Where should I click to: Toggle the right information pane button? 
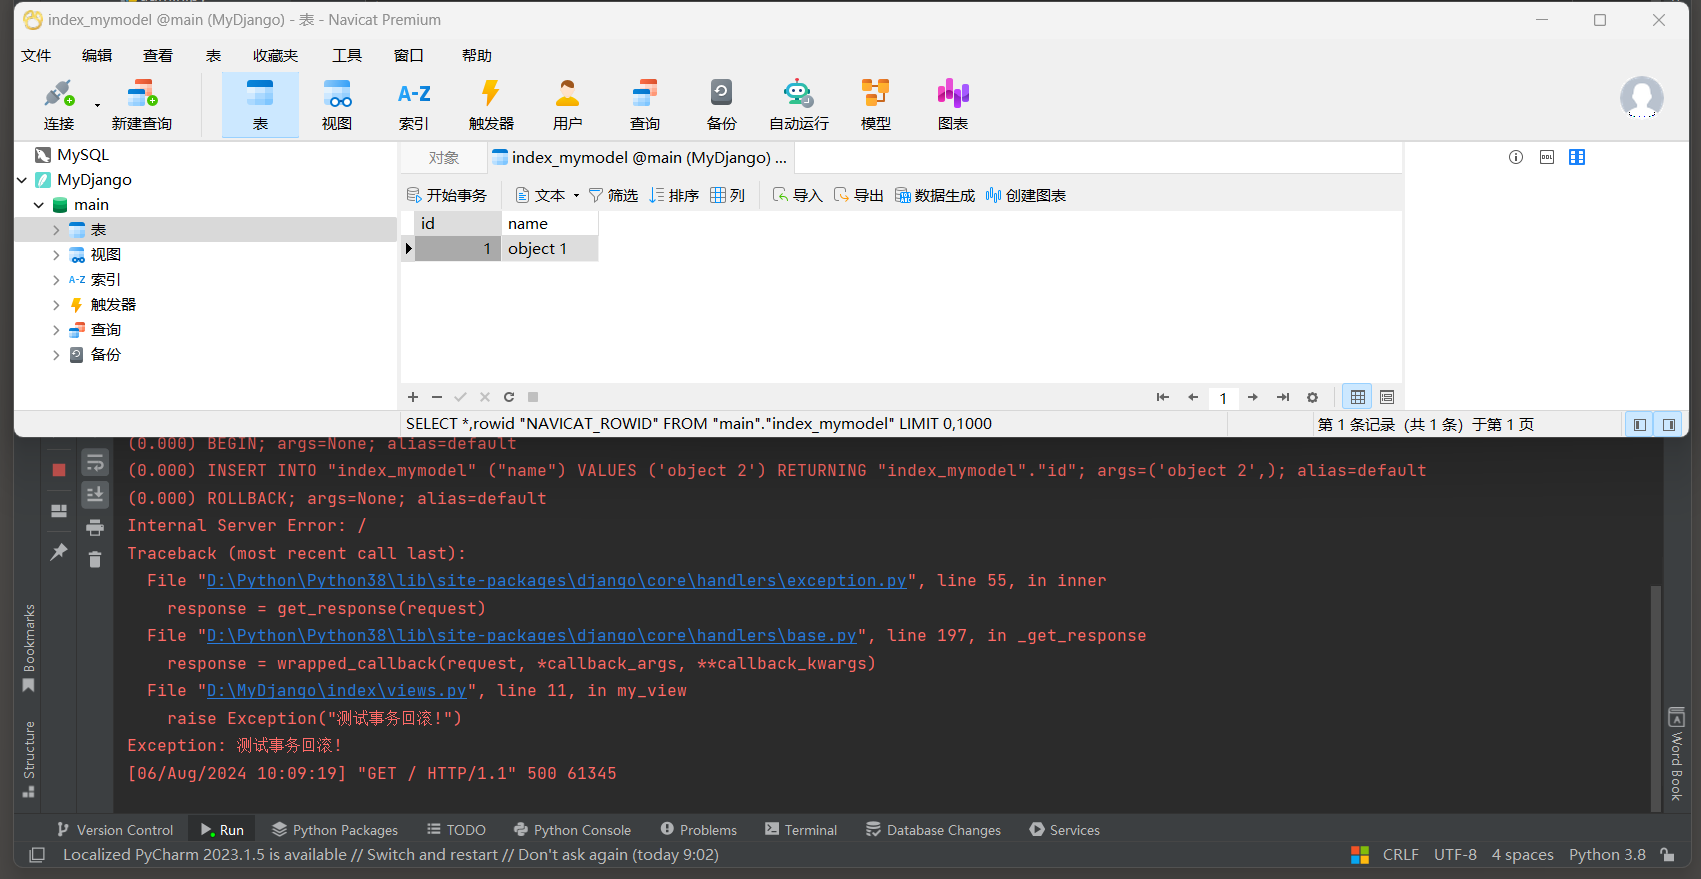[x=1669, y=424]
